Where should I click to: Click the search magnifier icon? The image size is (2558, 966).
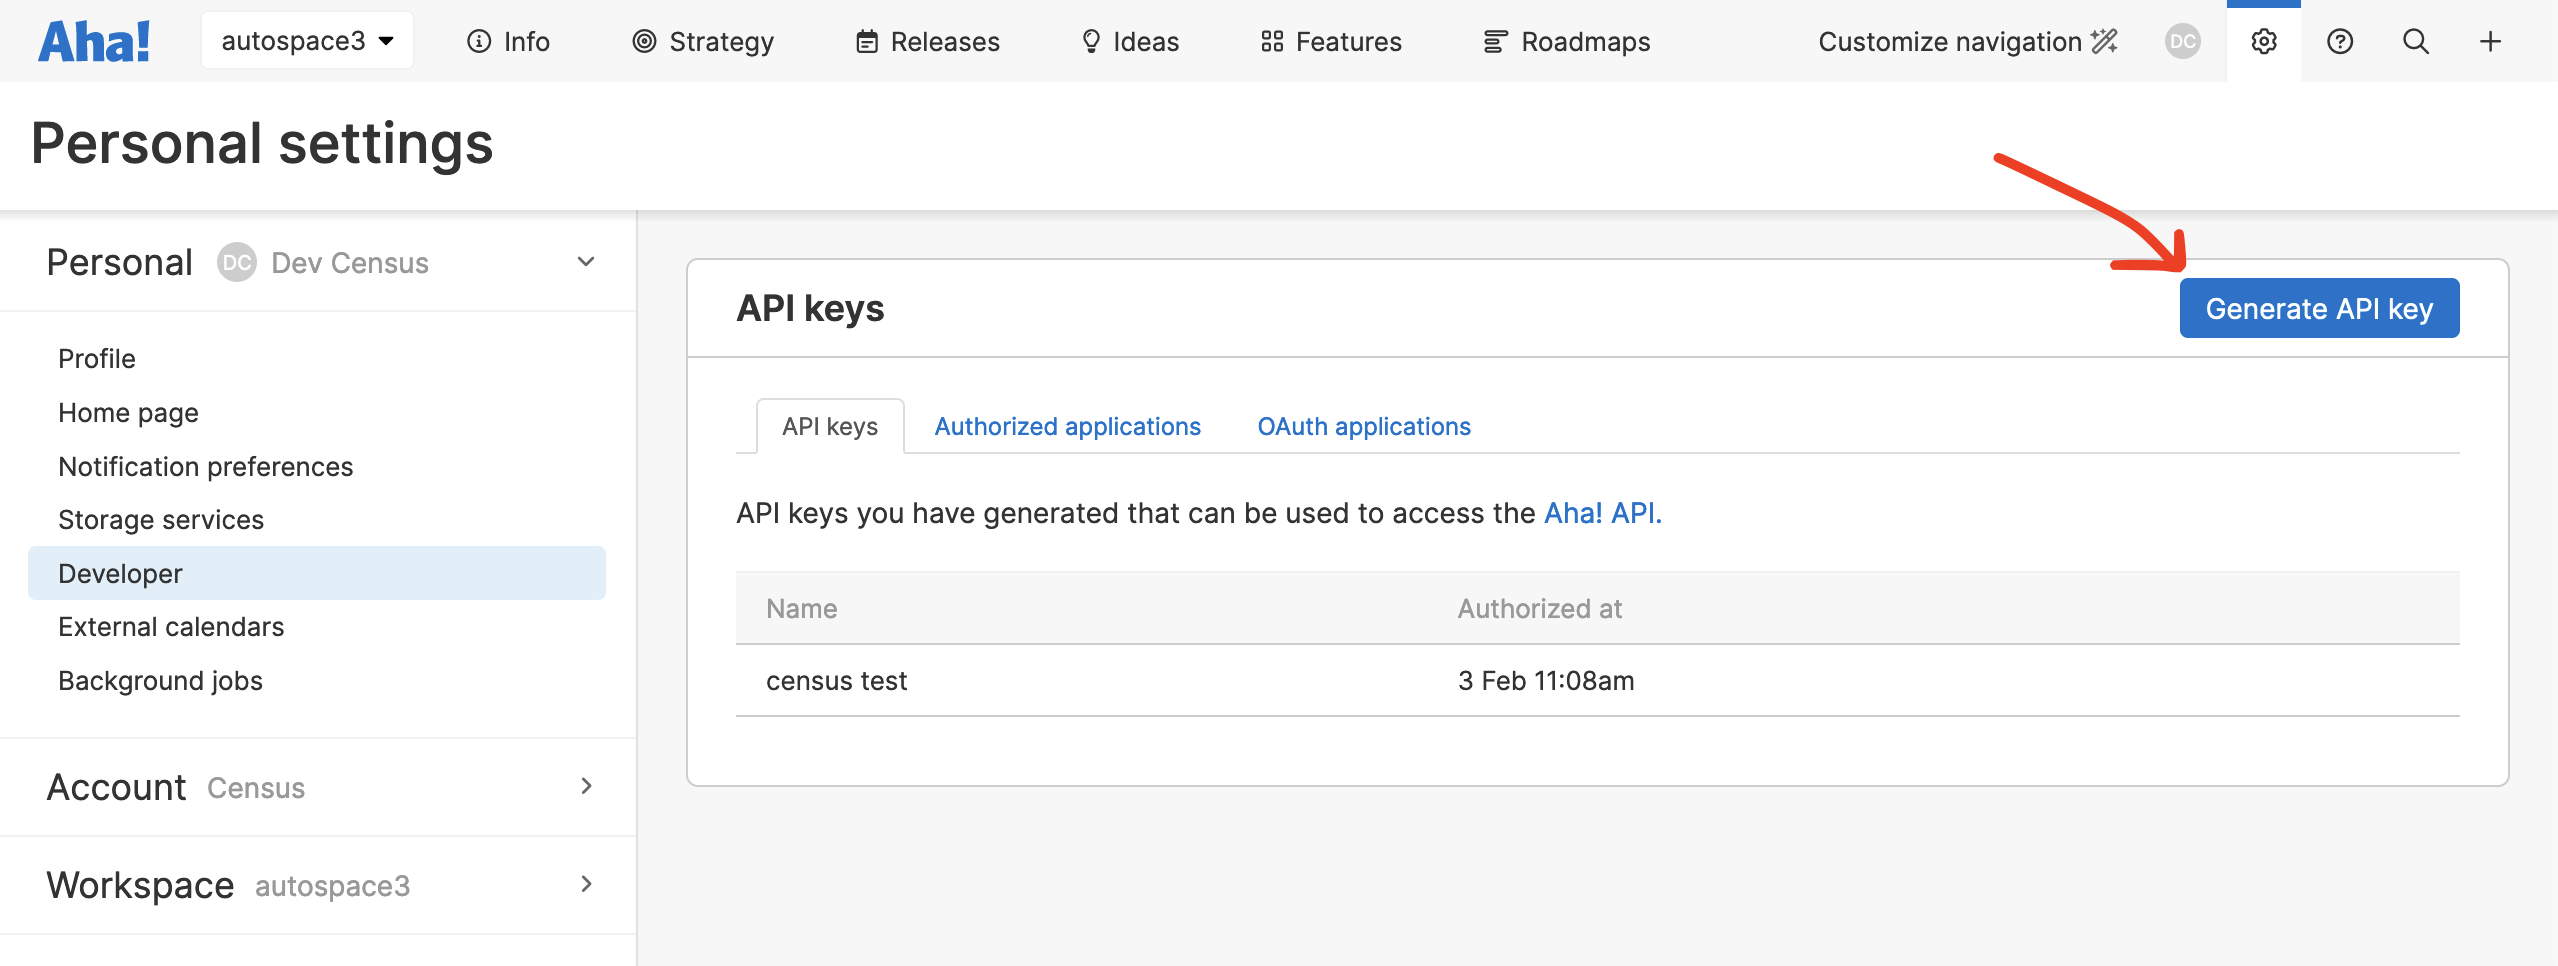point(2415,42)
